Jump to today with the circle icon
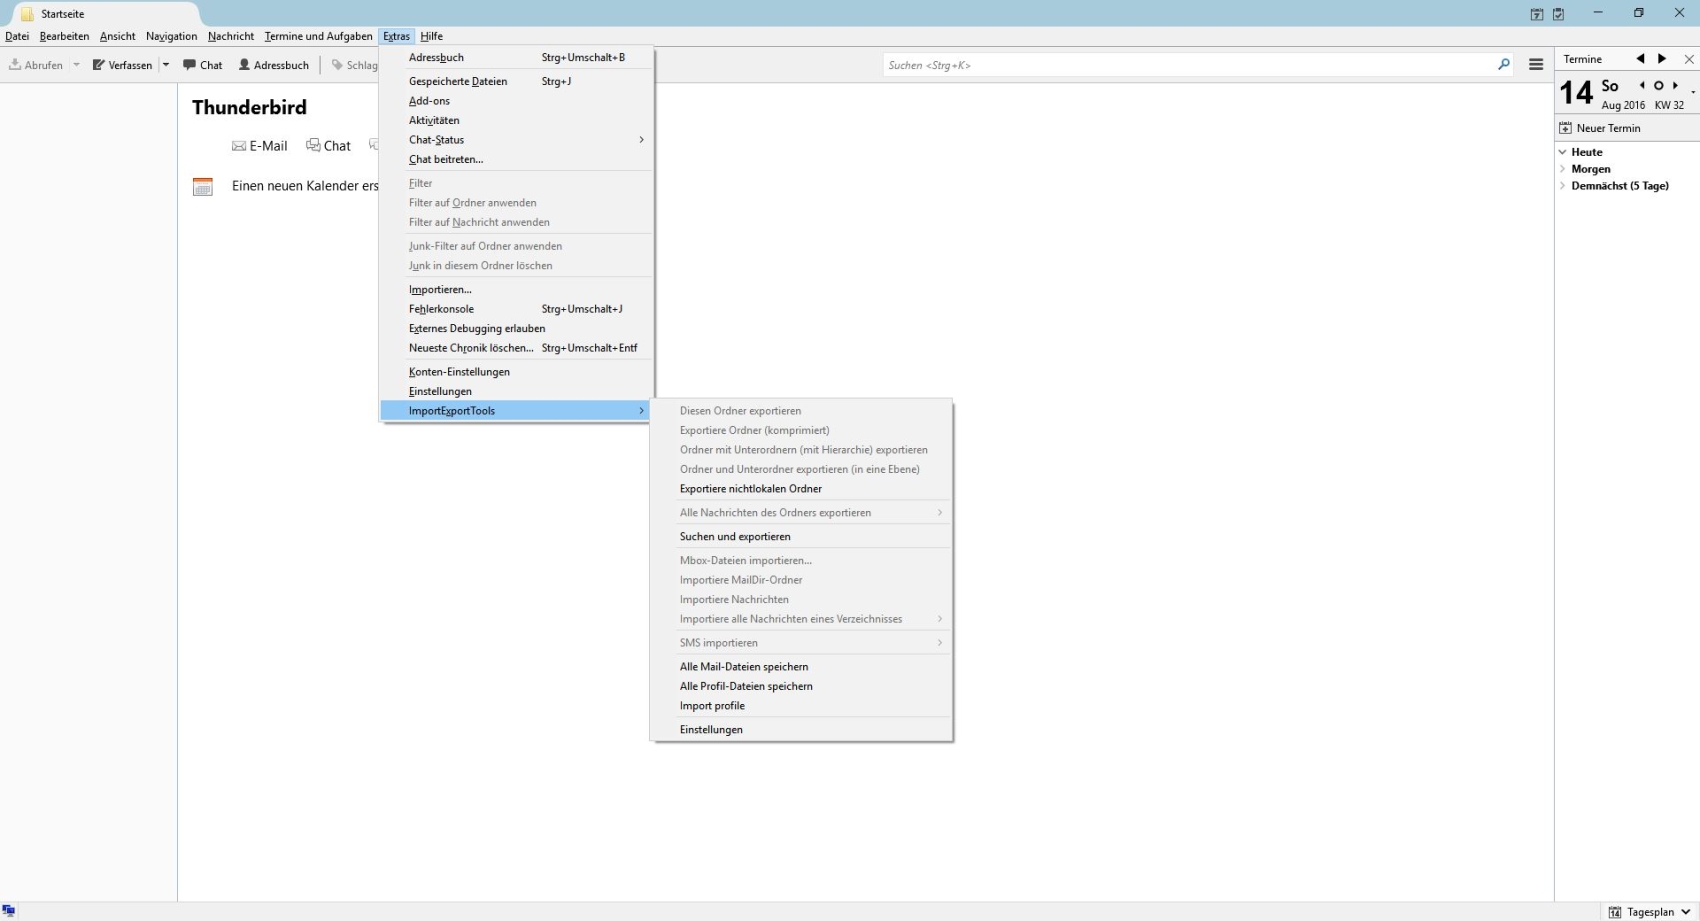The image size is (1700, 921). [1658, 86]
